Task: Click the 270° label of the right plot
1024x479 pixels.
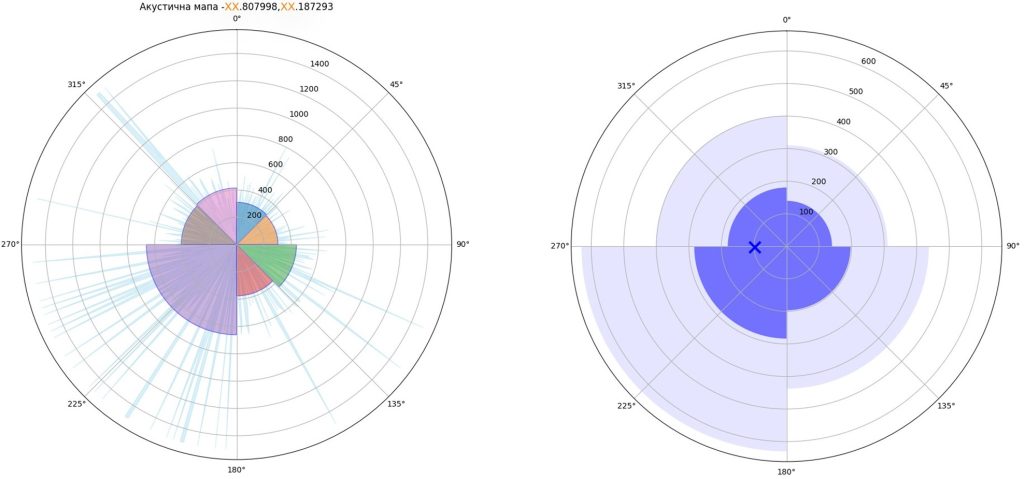Action: [562, 246]
